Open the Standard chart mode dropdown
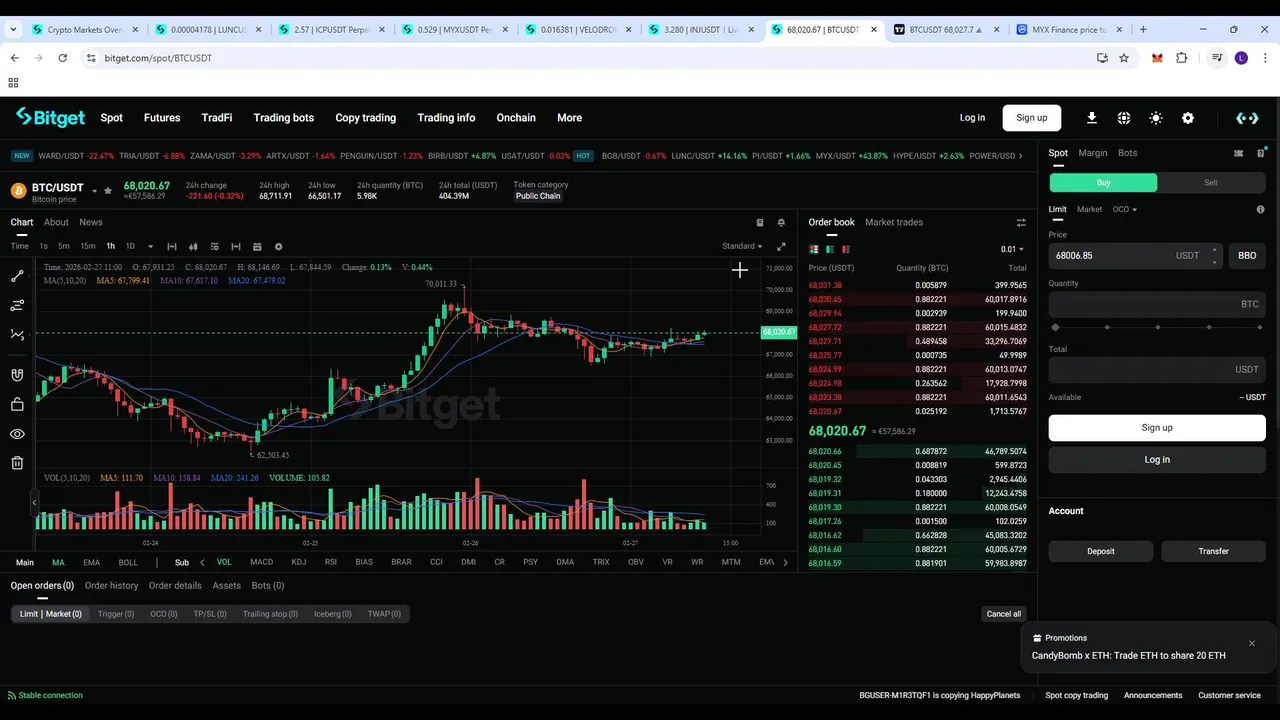 click(742, 247)
